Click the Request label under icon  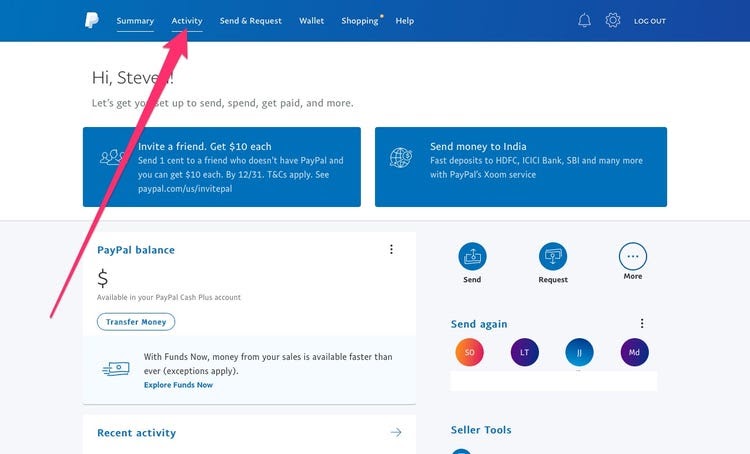(x=553, y=280)
